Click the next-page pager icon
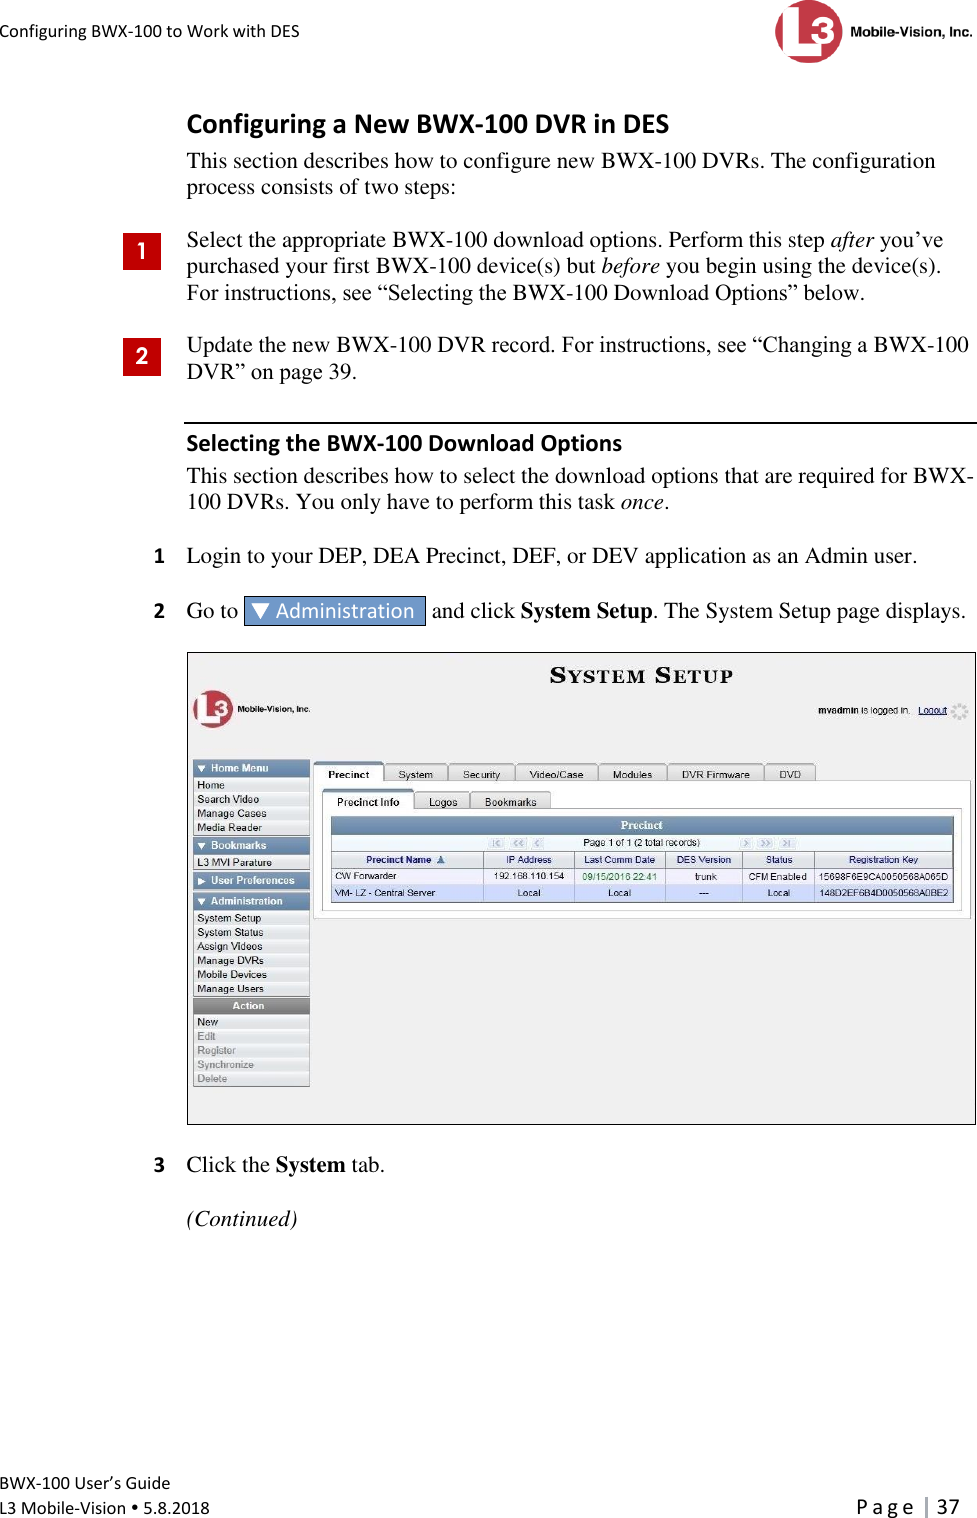Viewport: 977px width, 1518px height. pyautogui.click(x=745, y=843)
